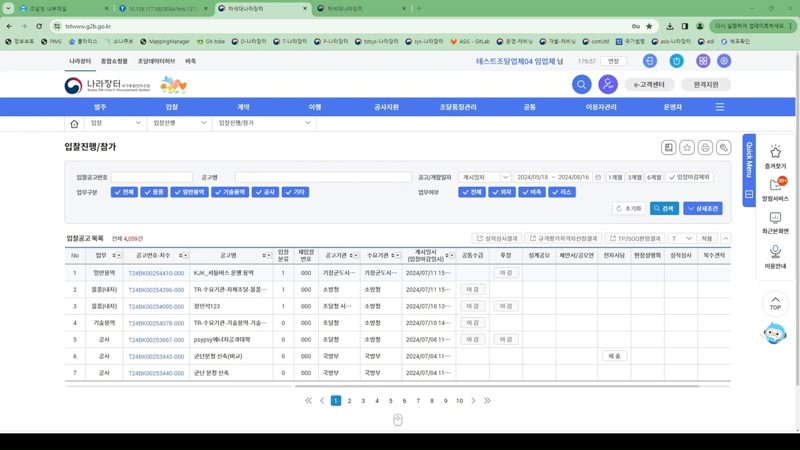Open 공고기관 column filter dropdown

click(x=356, y=256)
